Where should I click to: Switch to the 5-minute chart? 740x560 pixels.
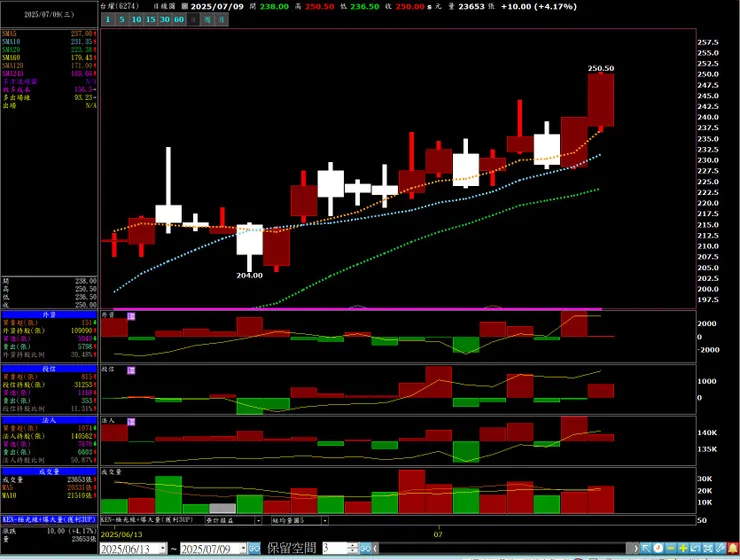pos(122,19)
